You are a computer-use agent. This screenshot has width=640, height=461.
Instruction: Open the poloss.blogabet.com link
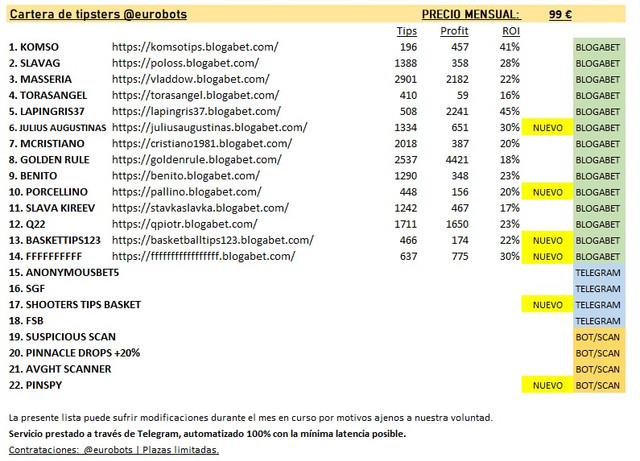tap(185, 63)
